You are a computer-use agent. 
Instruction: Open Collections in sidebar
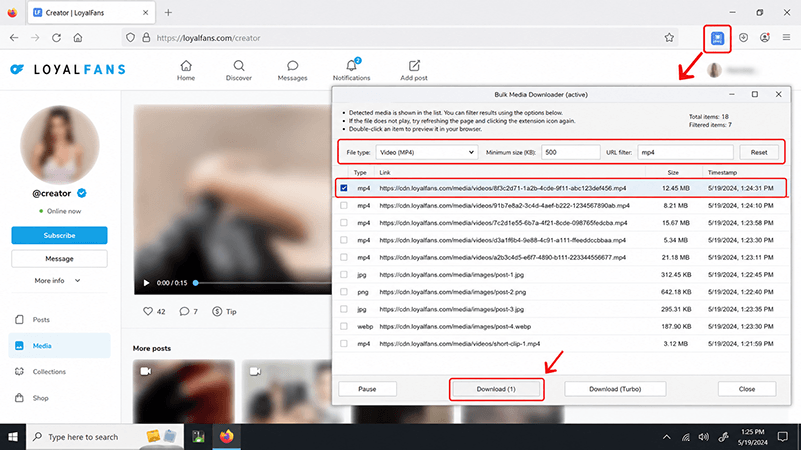coord(59,372)
